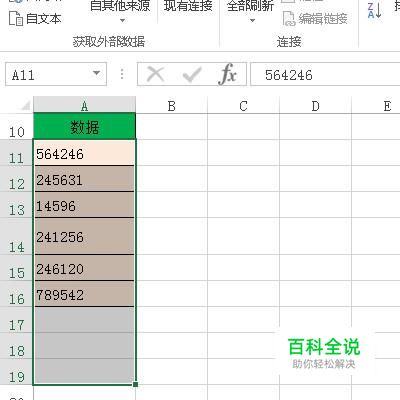
Task: Open the 全部刷新 dropdown arrow
Action: click(x=252, y=21)
